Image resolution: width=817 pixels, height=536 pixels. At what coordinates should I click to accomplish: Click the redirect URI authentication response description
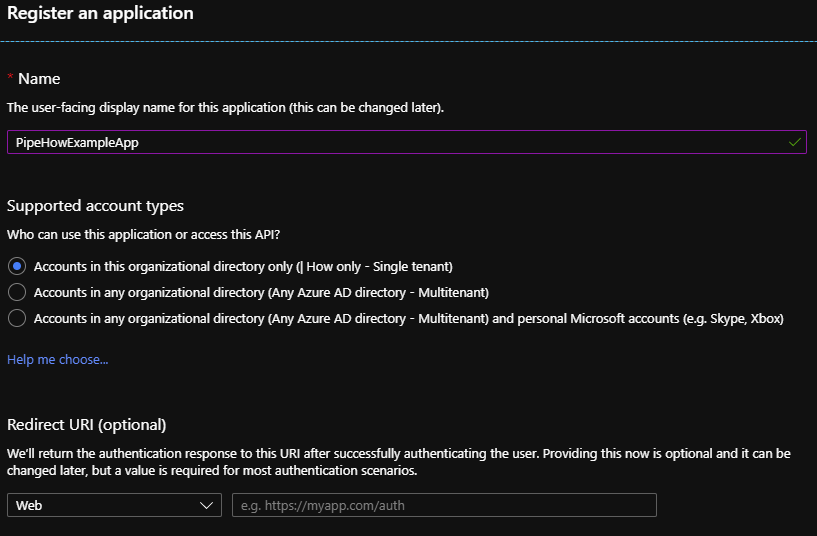coord(400,461)
